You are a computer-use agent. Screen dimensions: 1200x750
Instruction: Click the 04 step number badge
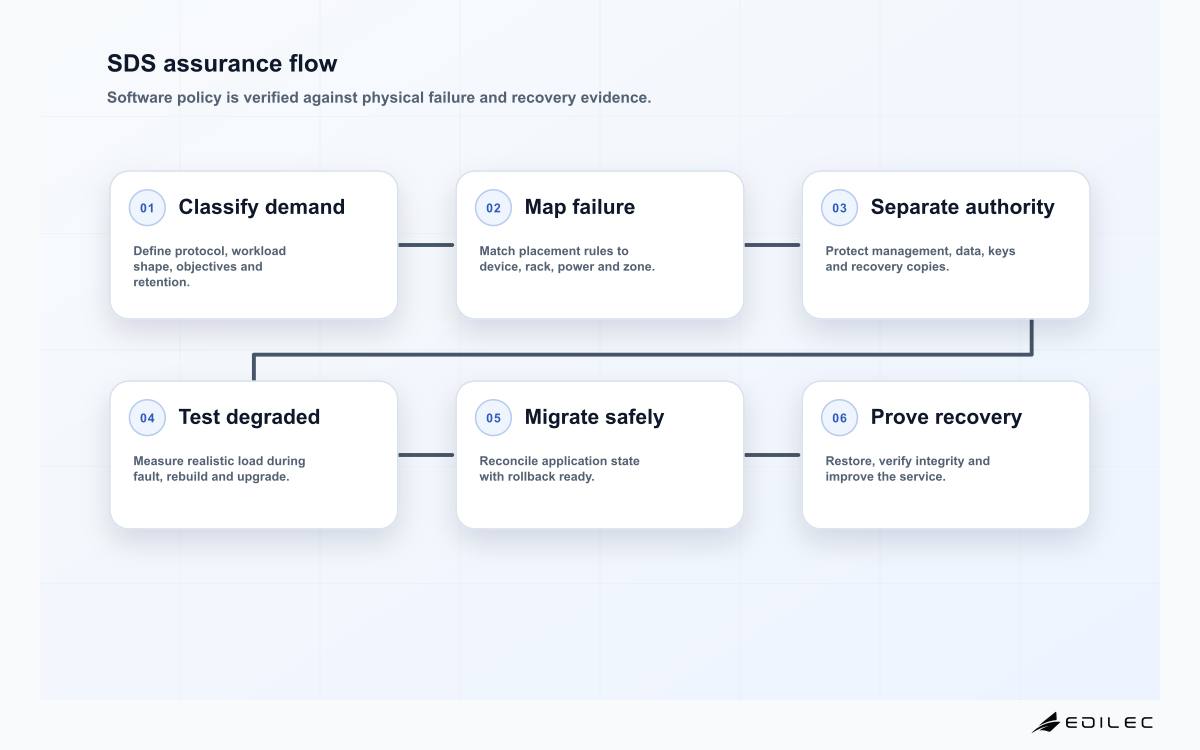tap(147, 418)
